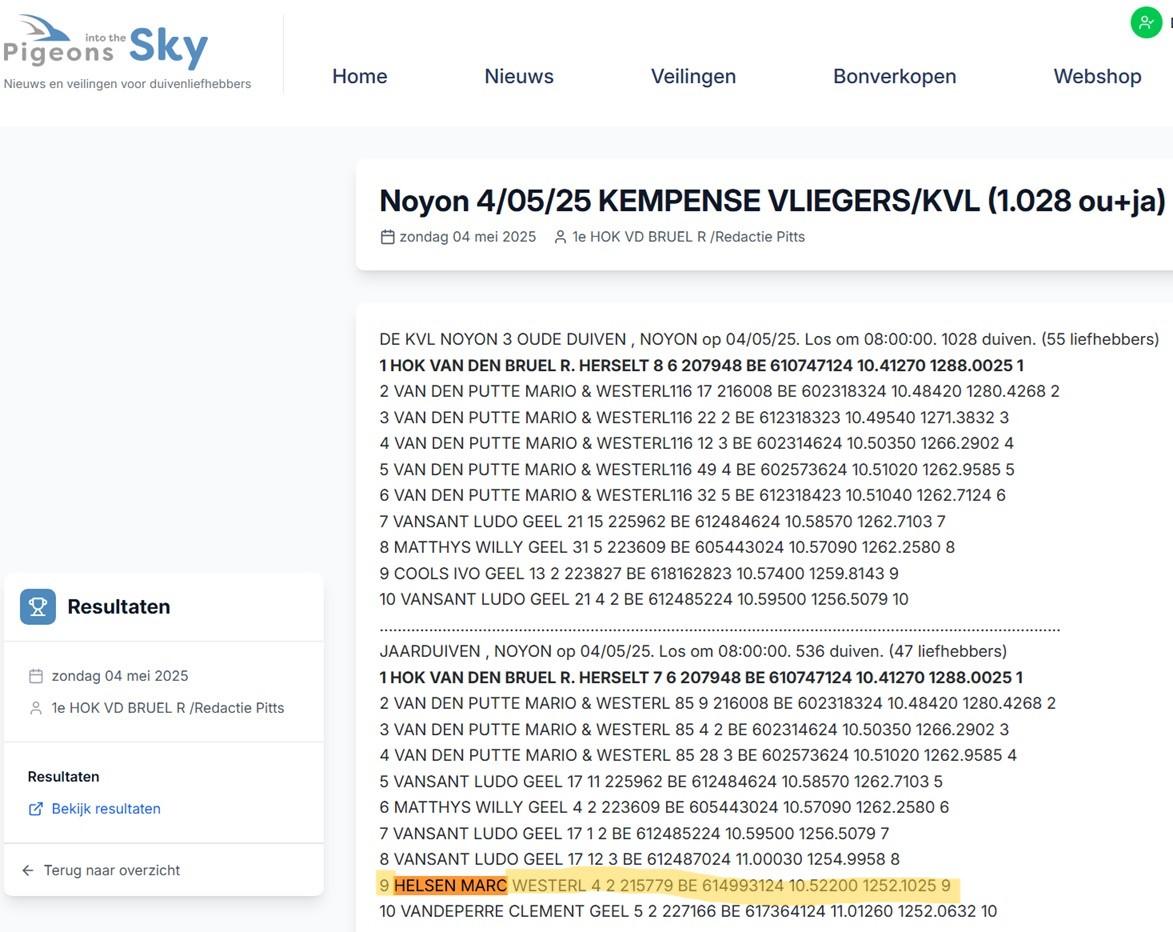Open the Home menu item
The image size is (1173, 932).
coord(359,74)
